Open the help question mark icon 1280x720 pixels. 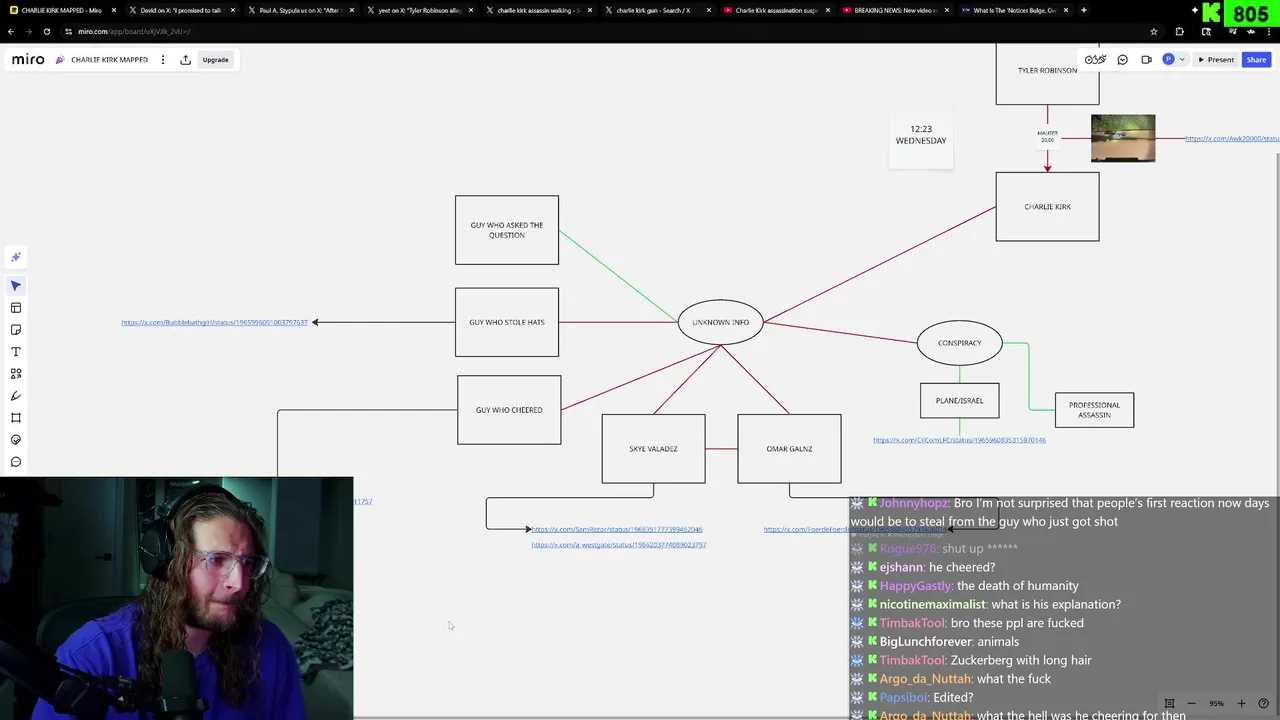[x=1264, y=704]
